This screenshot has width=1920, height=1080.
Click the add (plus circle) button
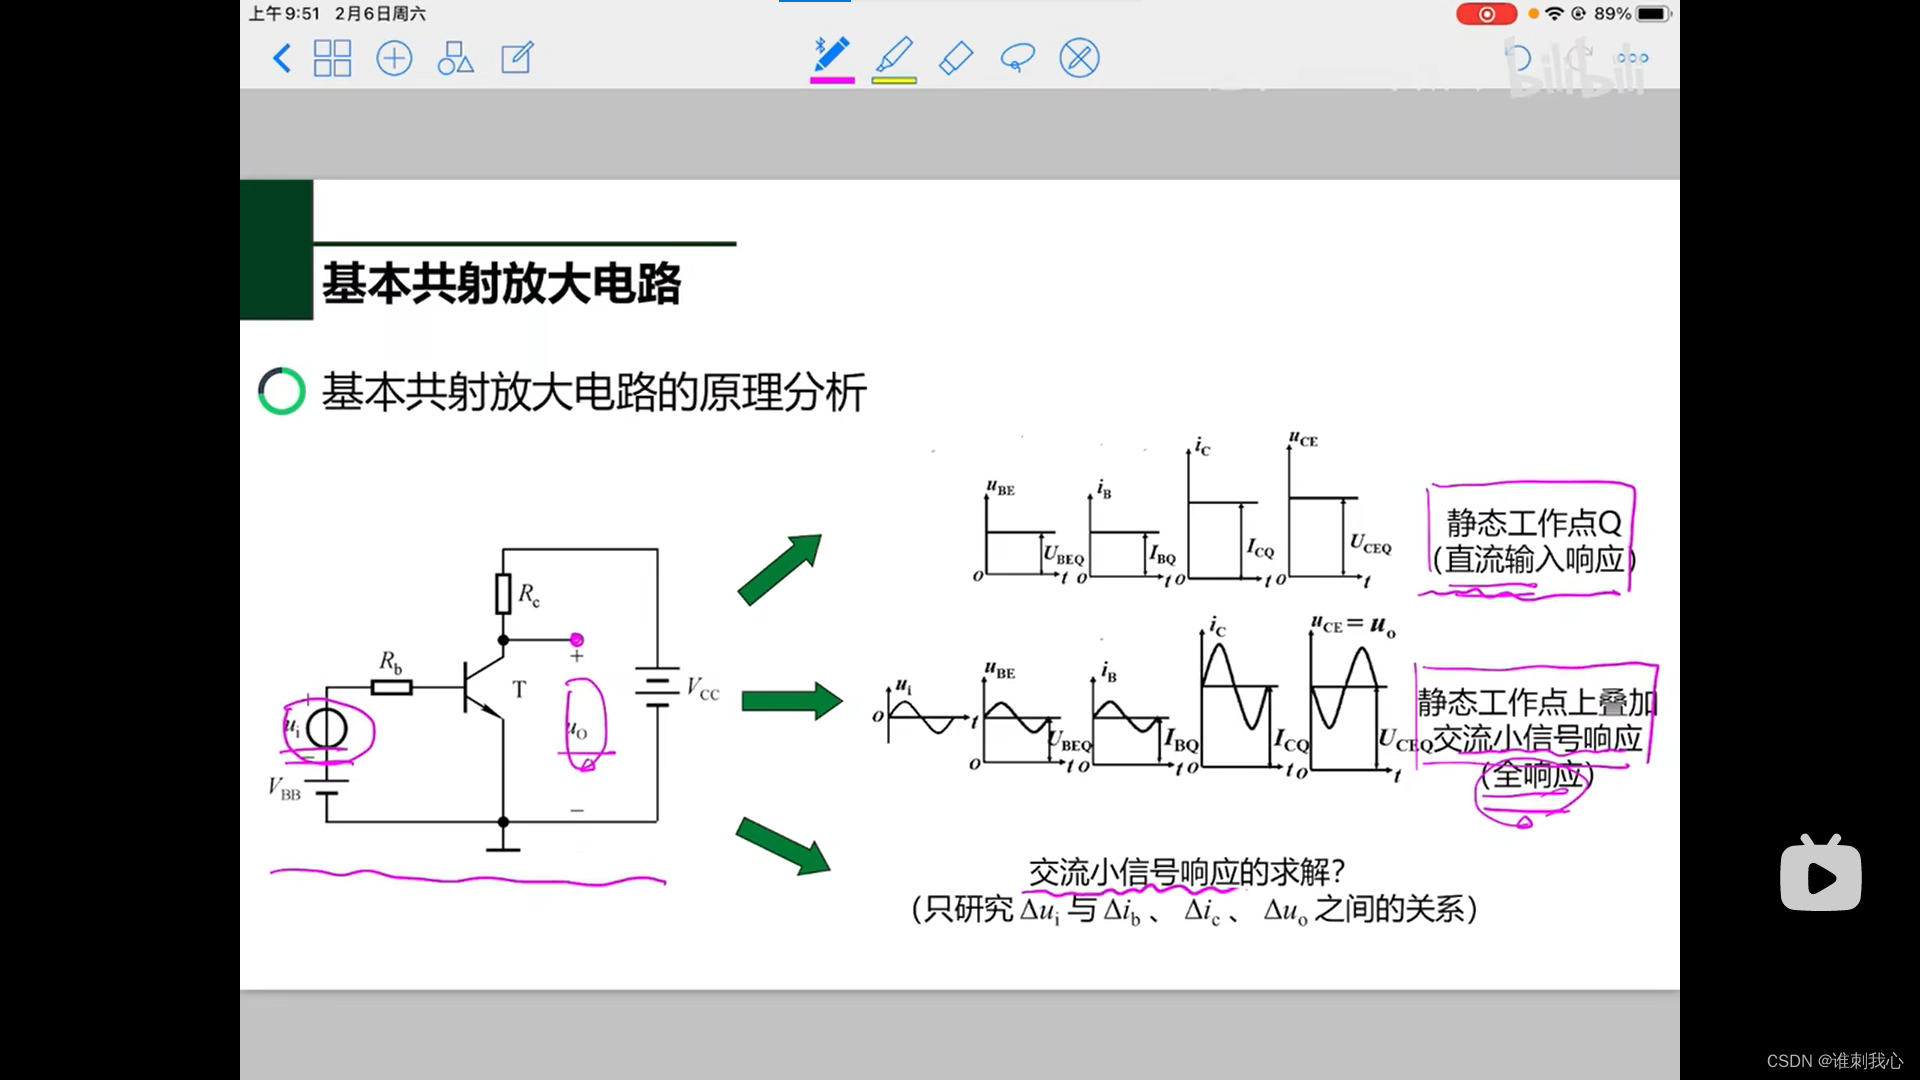(x=394, y=58)
